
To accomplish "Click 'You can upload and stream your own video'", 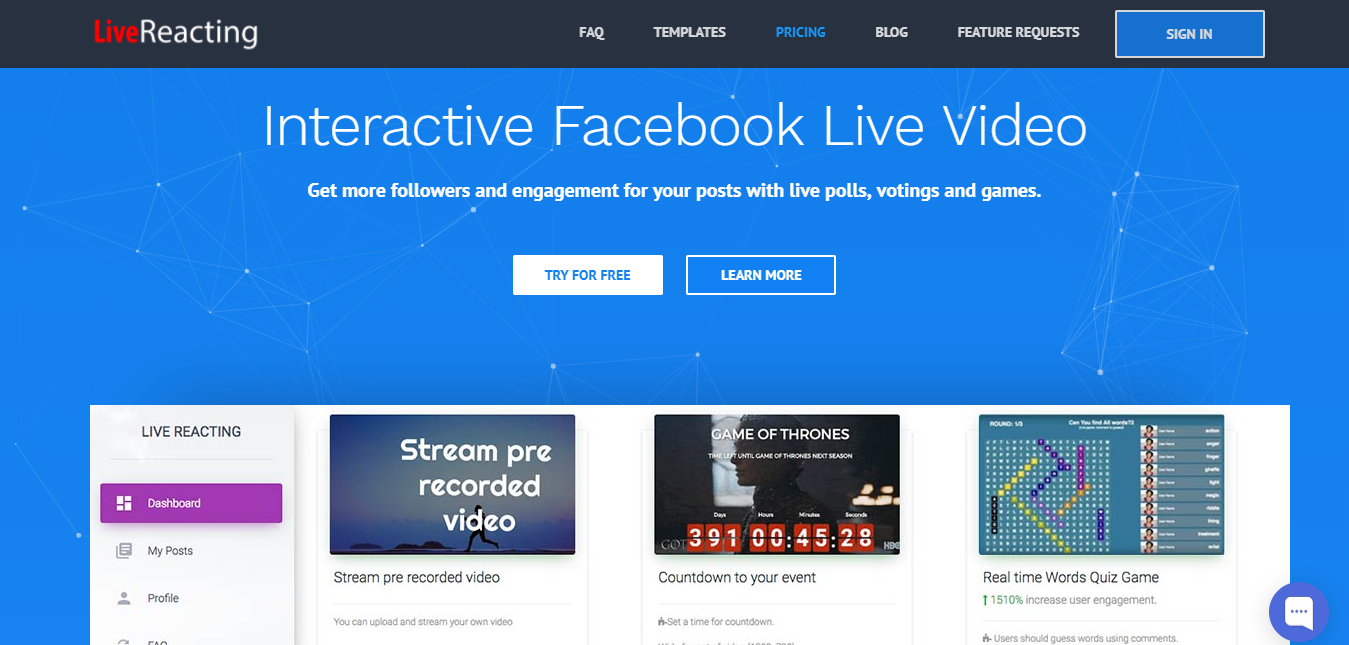I will (423, 622).
